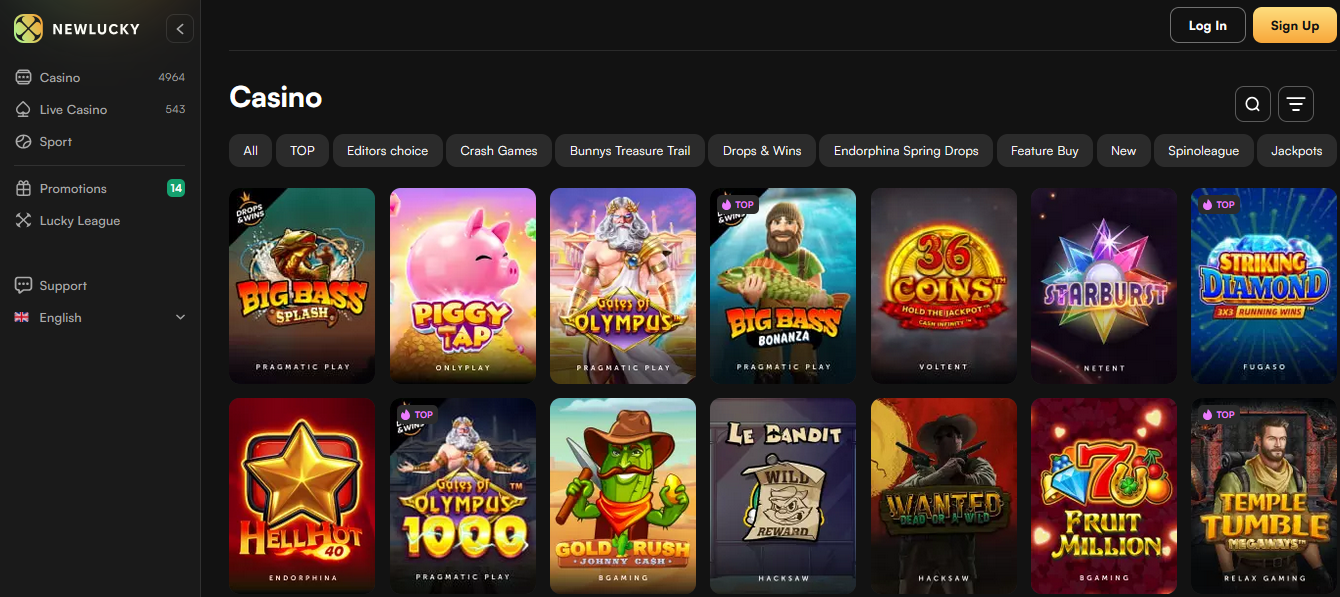Open the Starburst game tile
This screenshot has width=1340, height=597.
[1104, 285]
